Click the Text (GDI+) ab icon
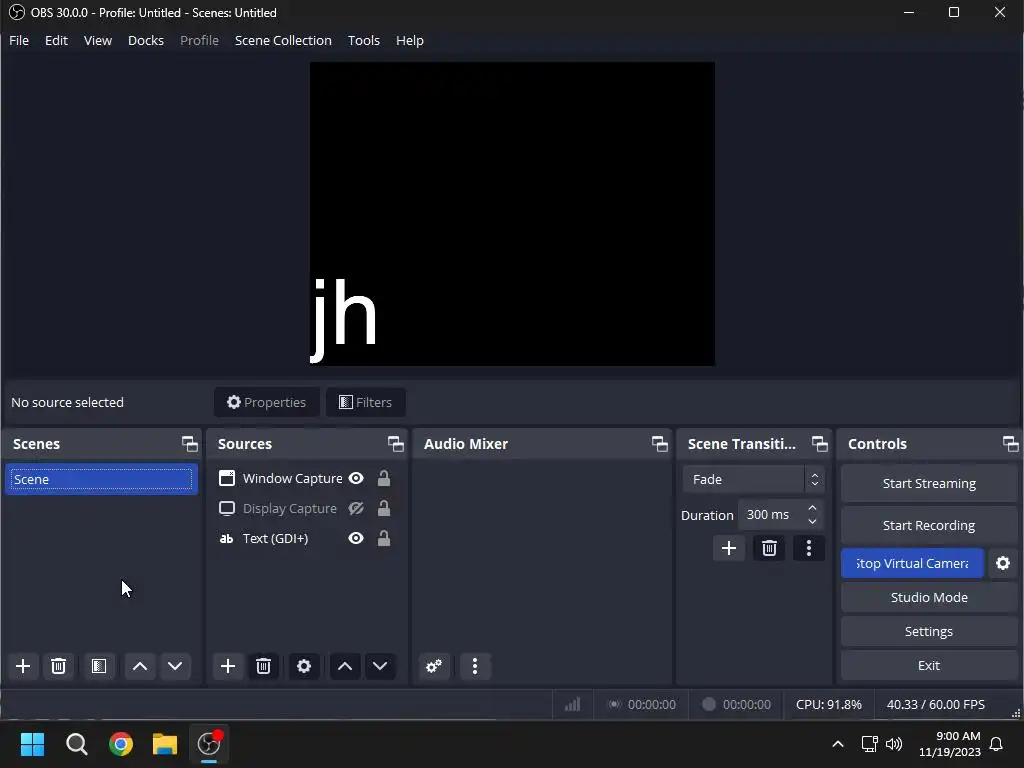1024x768 pixels. [227, 539]
